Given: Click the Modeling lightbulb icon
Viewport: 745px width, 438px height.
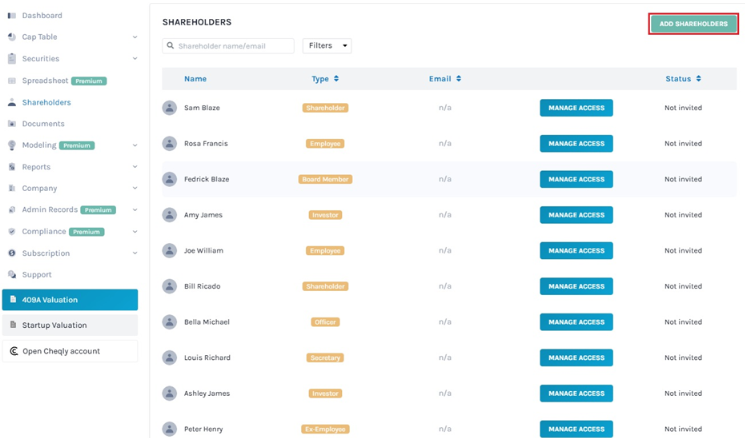Looking at the screenshot, I should tap(12, 145).
